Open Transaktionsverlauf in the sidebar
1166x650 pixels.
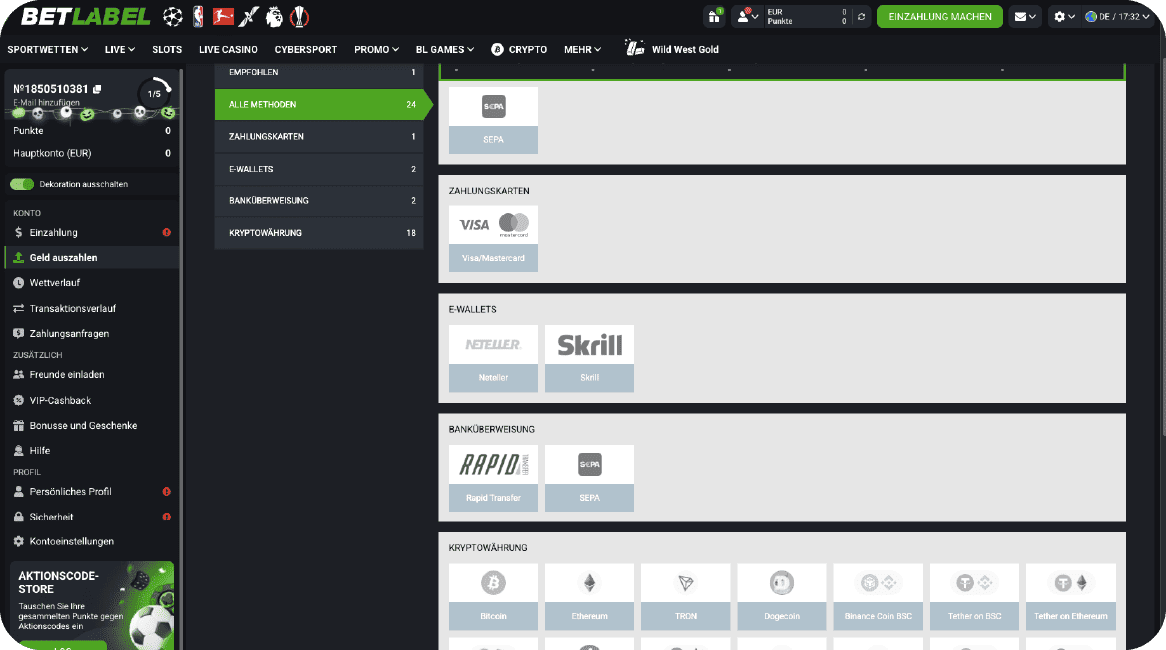pos(92,308)
